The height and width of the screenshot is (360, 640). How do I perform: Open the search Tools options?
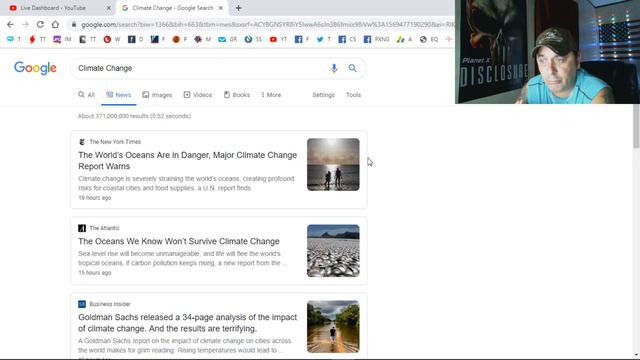(x=353, y=95)
